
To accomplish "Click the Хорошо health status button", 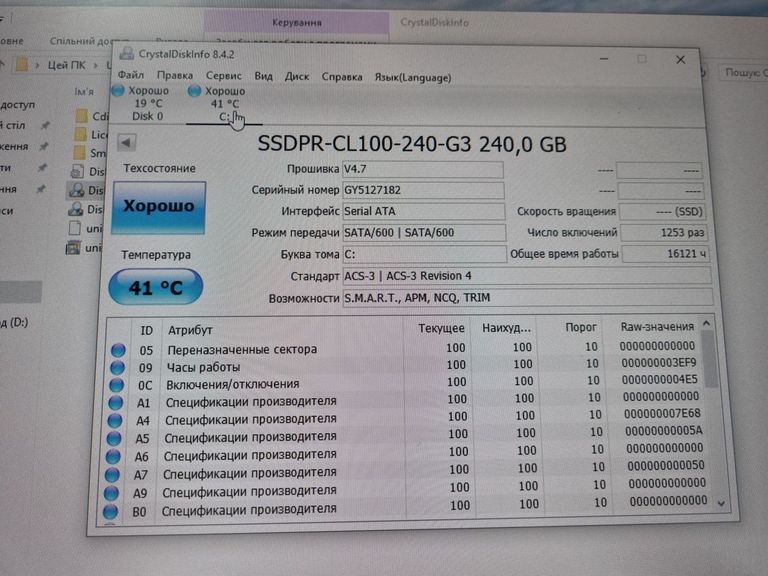I will [158, 207].
